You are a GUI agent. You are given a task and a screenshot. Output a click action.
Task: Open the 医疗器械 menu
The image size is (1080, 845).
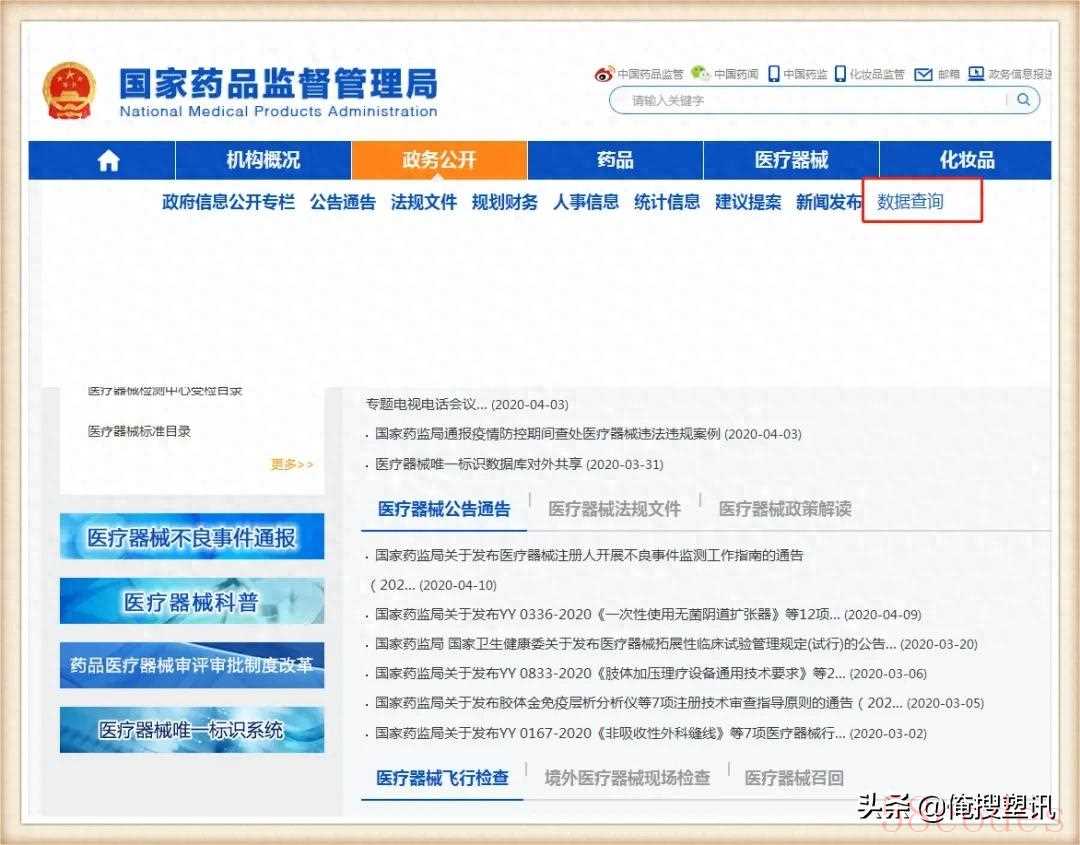[791, 160]
